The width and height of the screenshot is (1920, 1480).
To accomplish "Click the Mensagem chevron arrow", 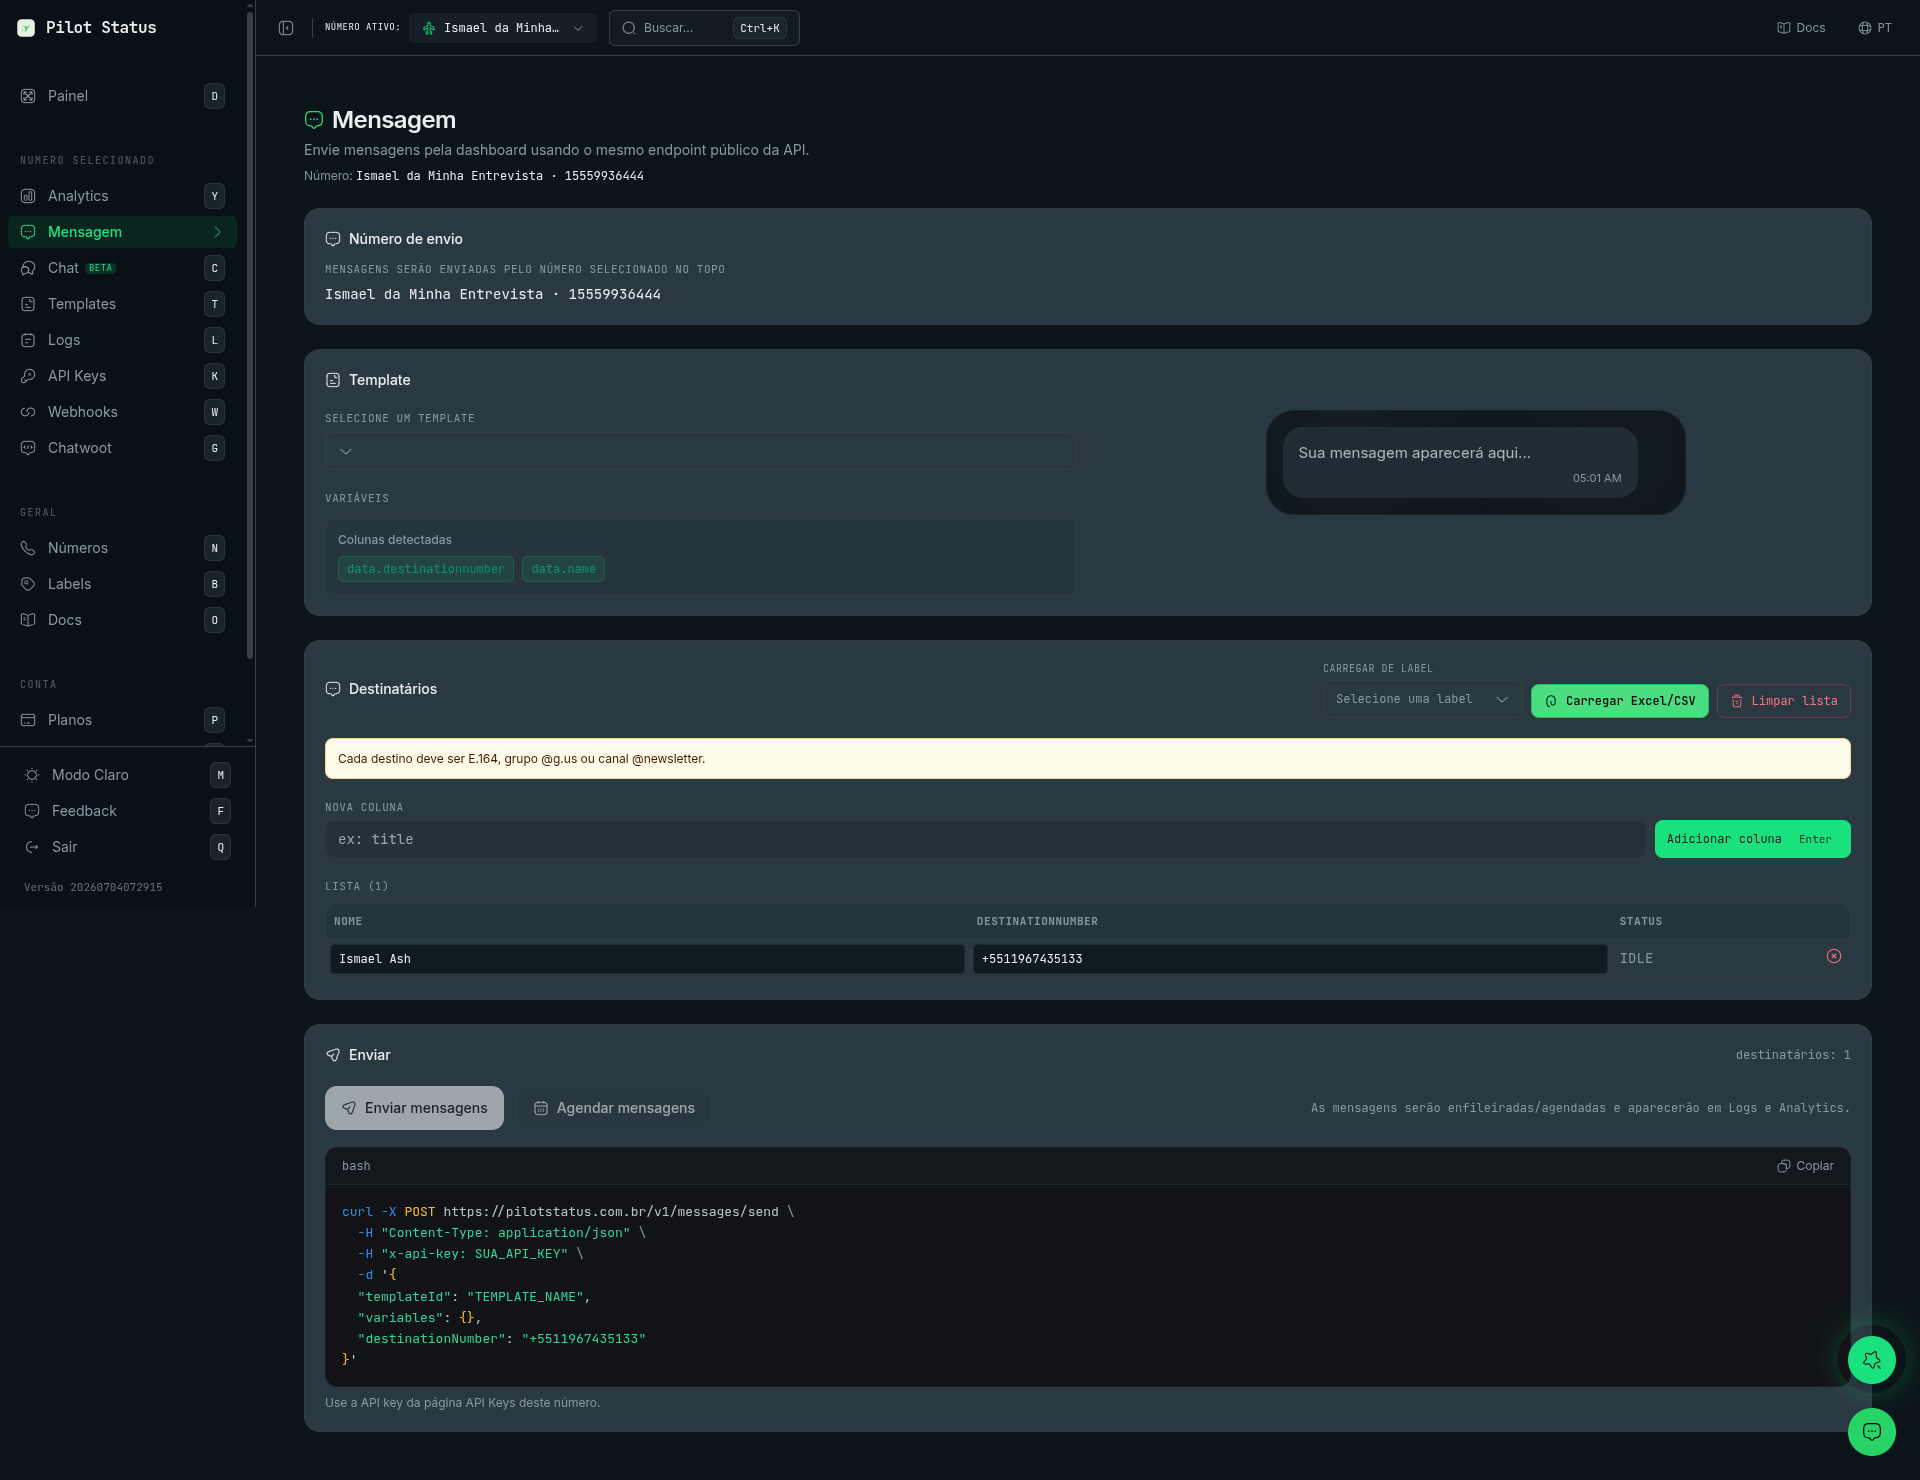I will [x=217, y=232].
